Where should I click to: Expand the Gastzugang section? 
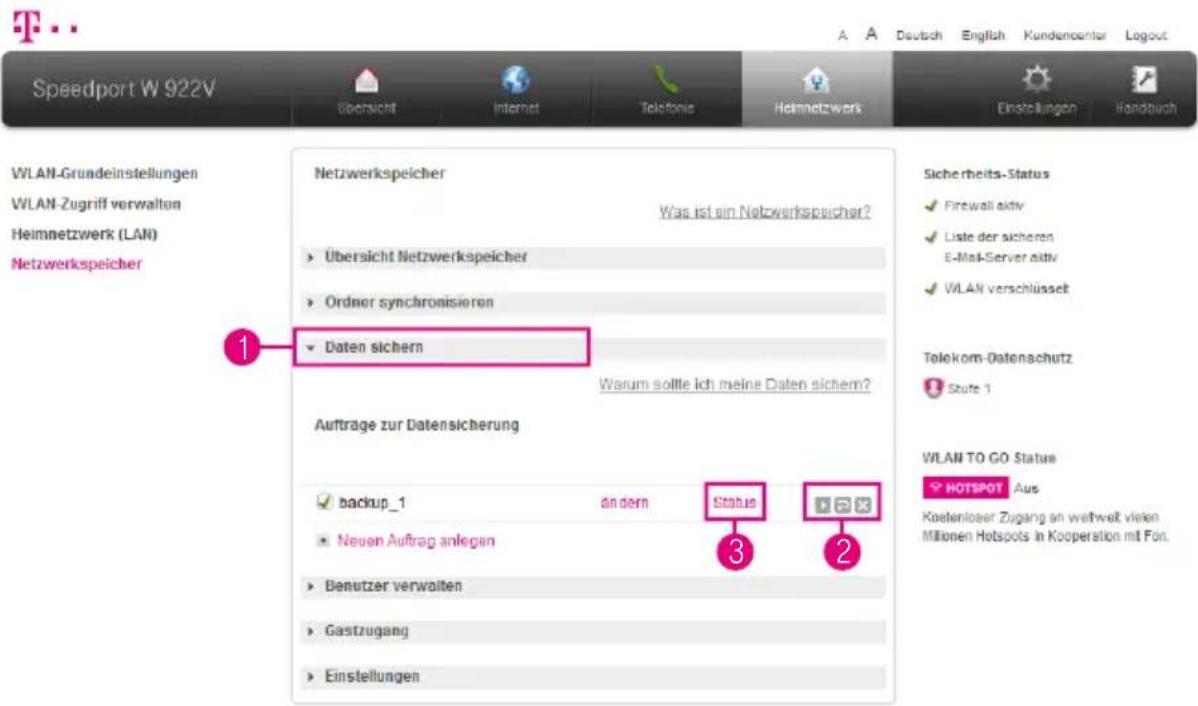[593, 631]
